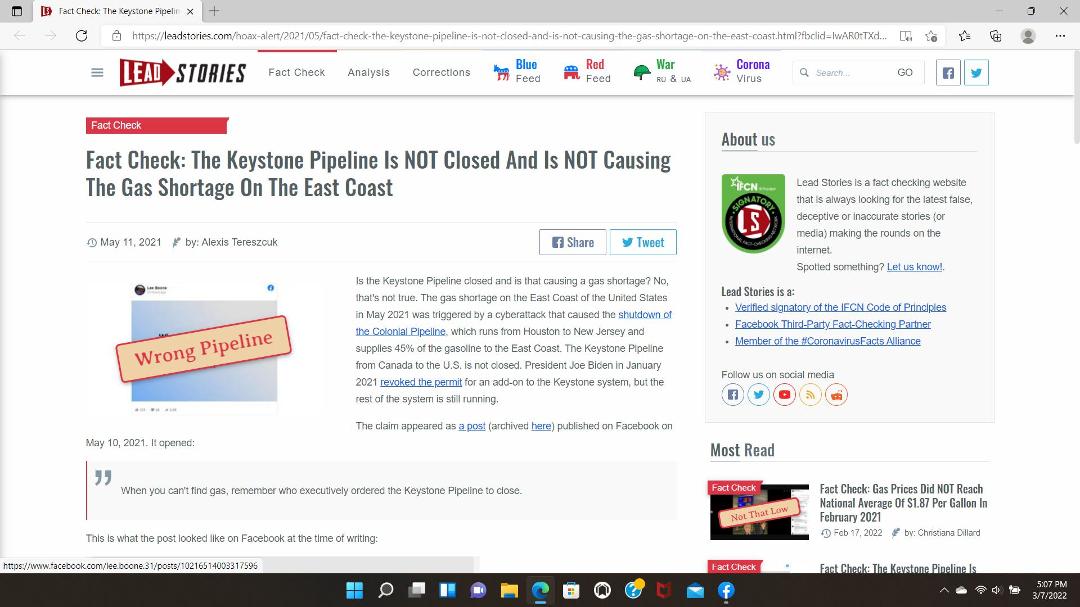Click the Twitter social media circle icon
Image resolution: width=1080 pixels, height=607 pixels.
[x=758, y=395]
